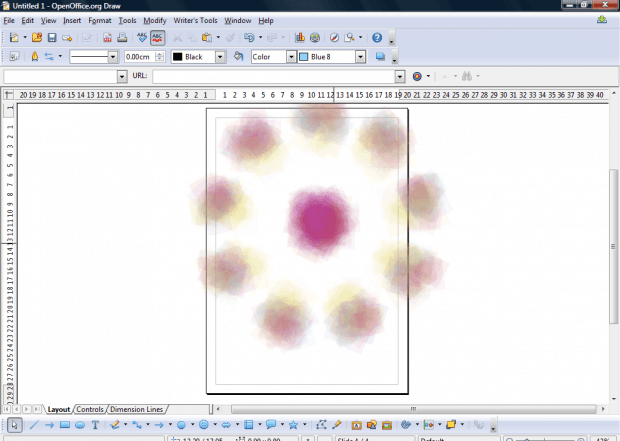Switch to the Dimension Lines tab
The image size is (620, 441).
[136, 409]
